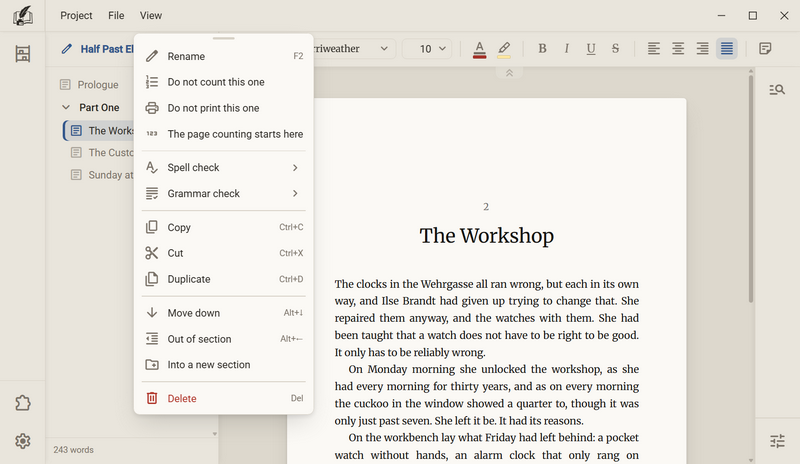Choose Duplicate in the context menu
The image size is (800, 464).
tap(223, 279)
